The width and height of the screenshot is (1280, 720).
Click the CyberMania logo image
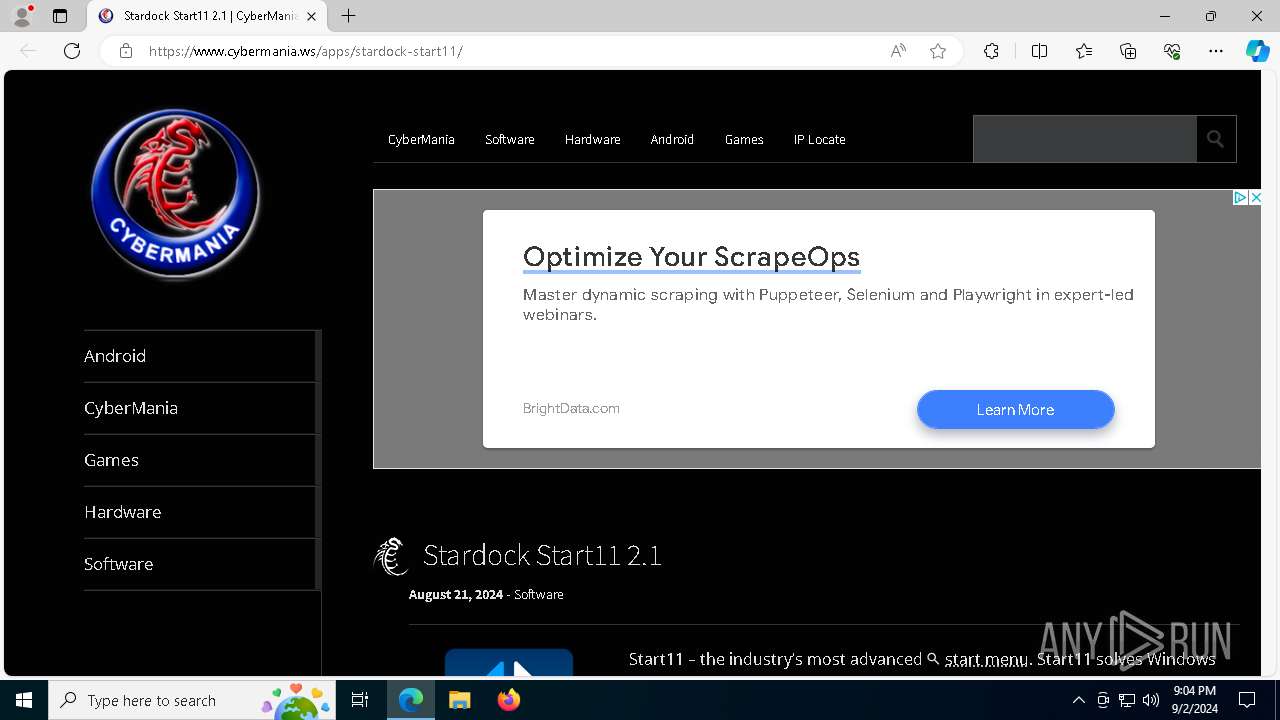coord(175,194)
